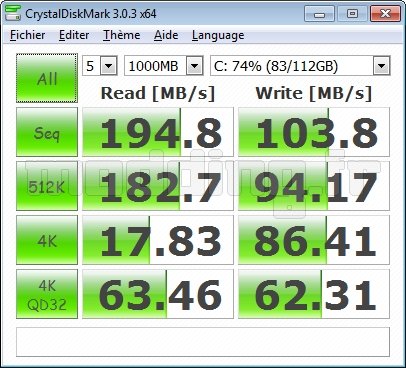
Task: Start the Seq benchmark test
Action: point(47,132)
